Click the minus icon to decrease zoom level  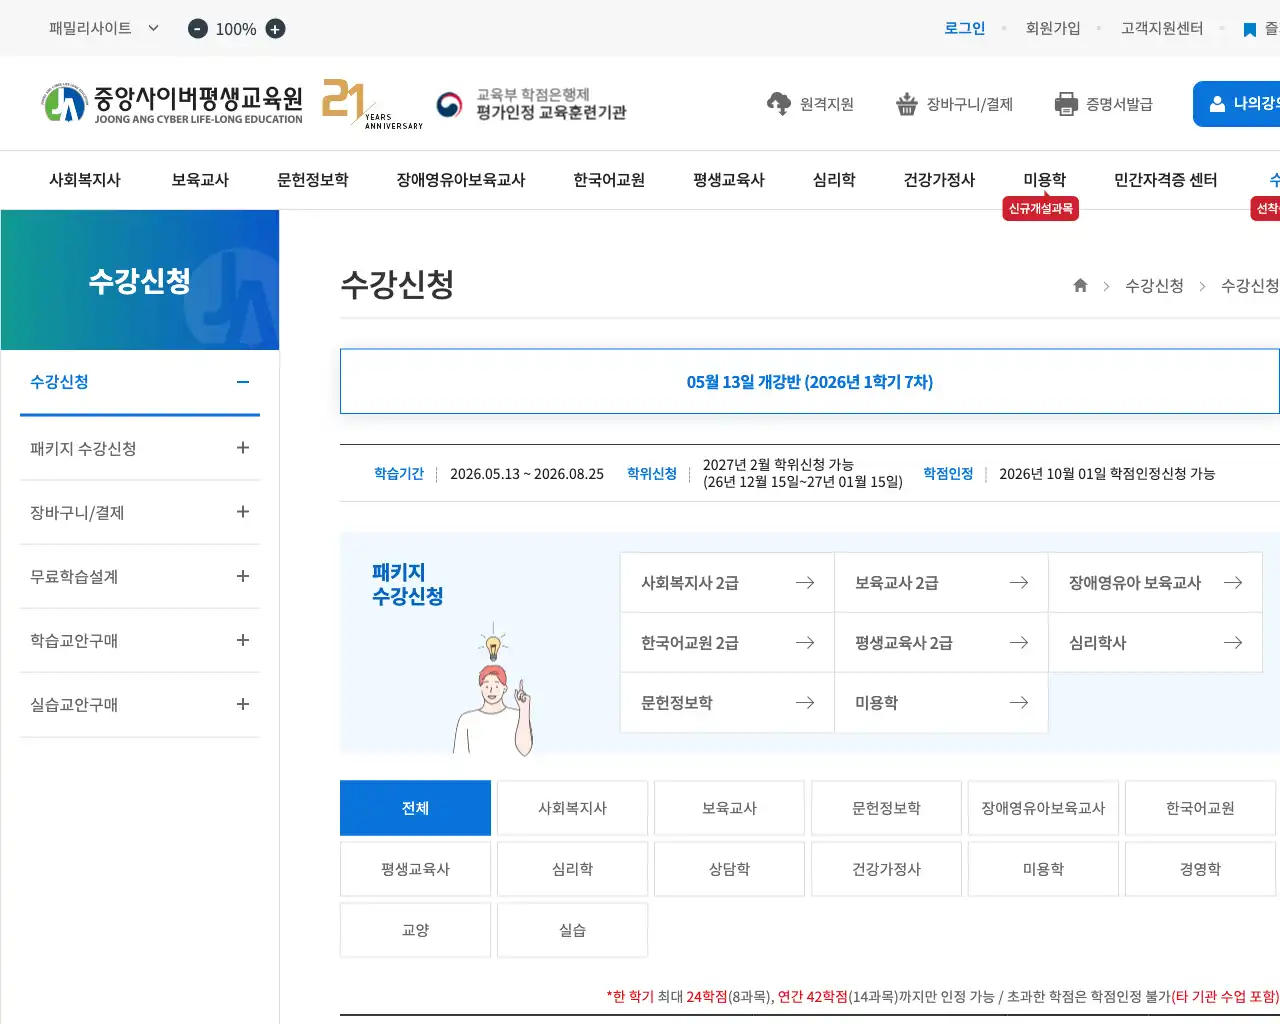tap(197, 29)
